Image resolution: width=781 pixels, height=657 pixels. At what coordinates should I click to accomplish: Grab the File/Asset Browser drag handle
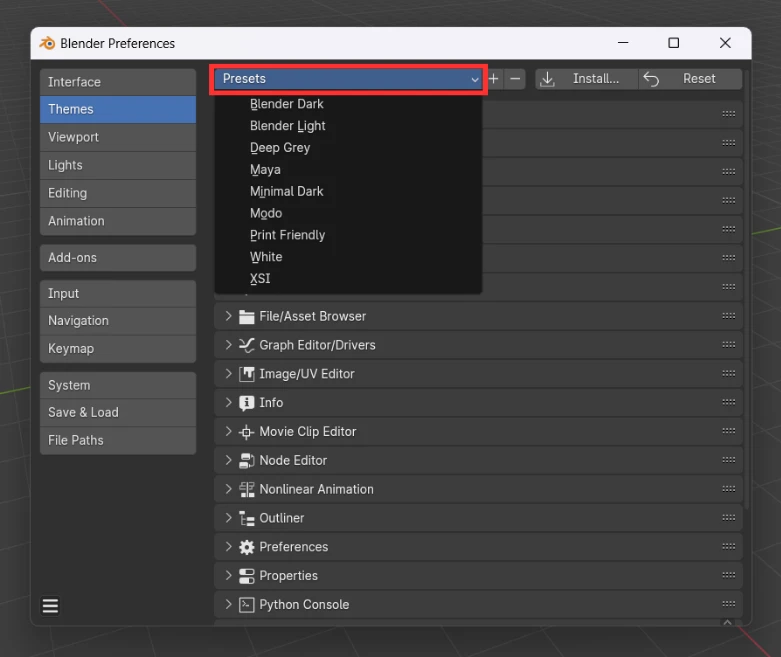click(x=729, y=316)
